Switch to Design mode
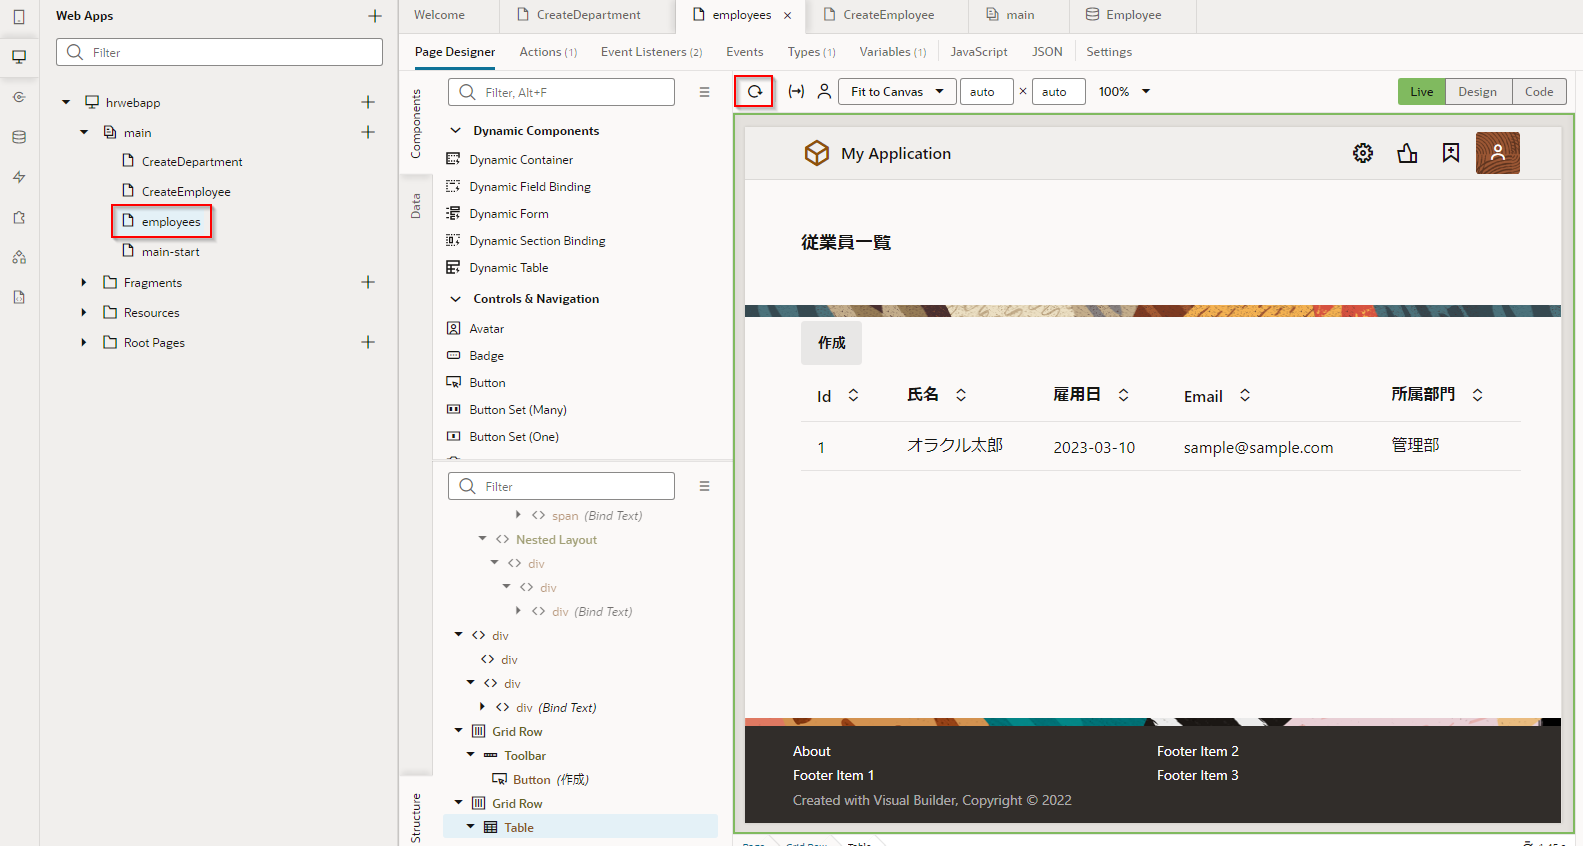Screen dimensions: 1583x846 click(x=1477, y=92)
